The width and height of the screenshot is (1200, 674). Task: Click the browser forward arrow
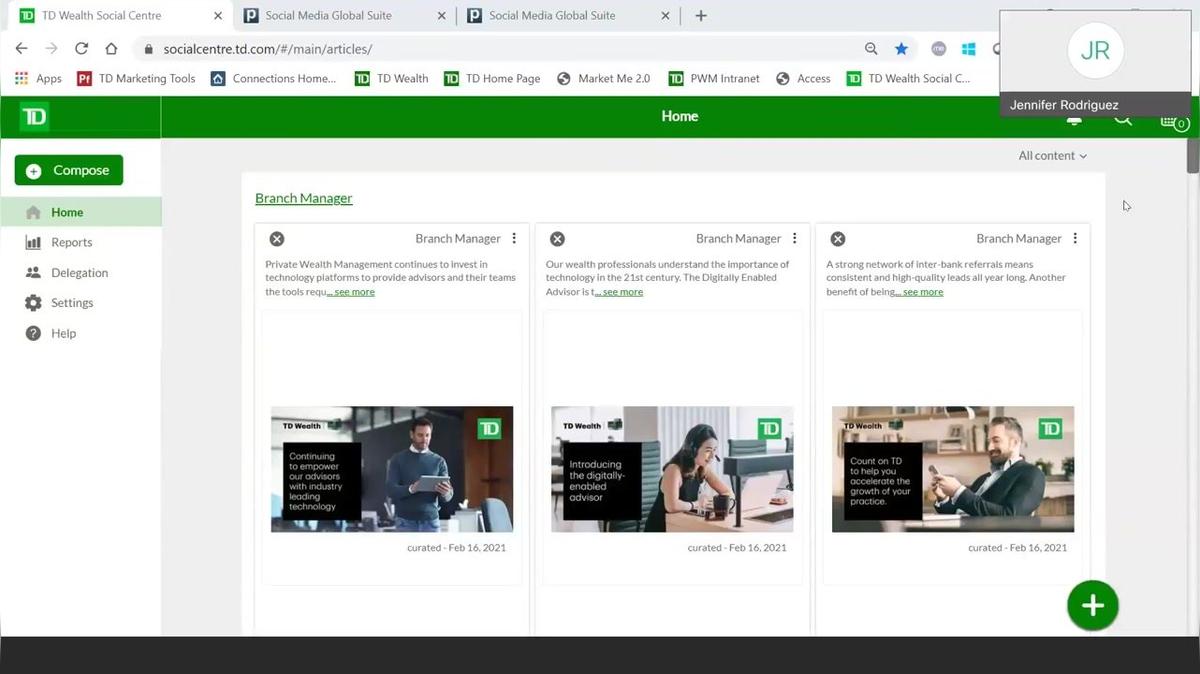pyautogui.click(x=51, y=48)
